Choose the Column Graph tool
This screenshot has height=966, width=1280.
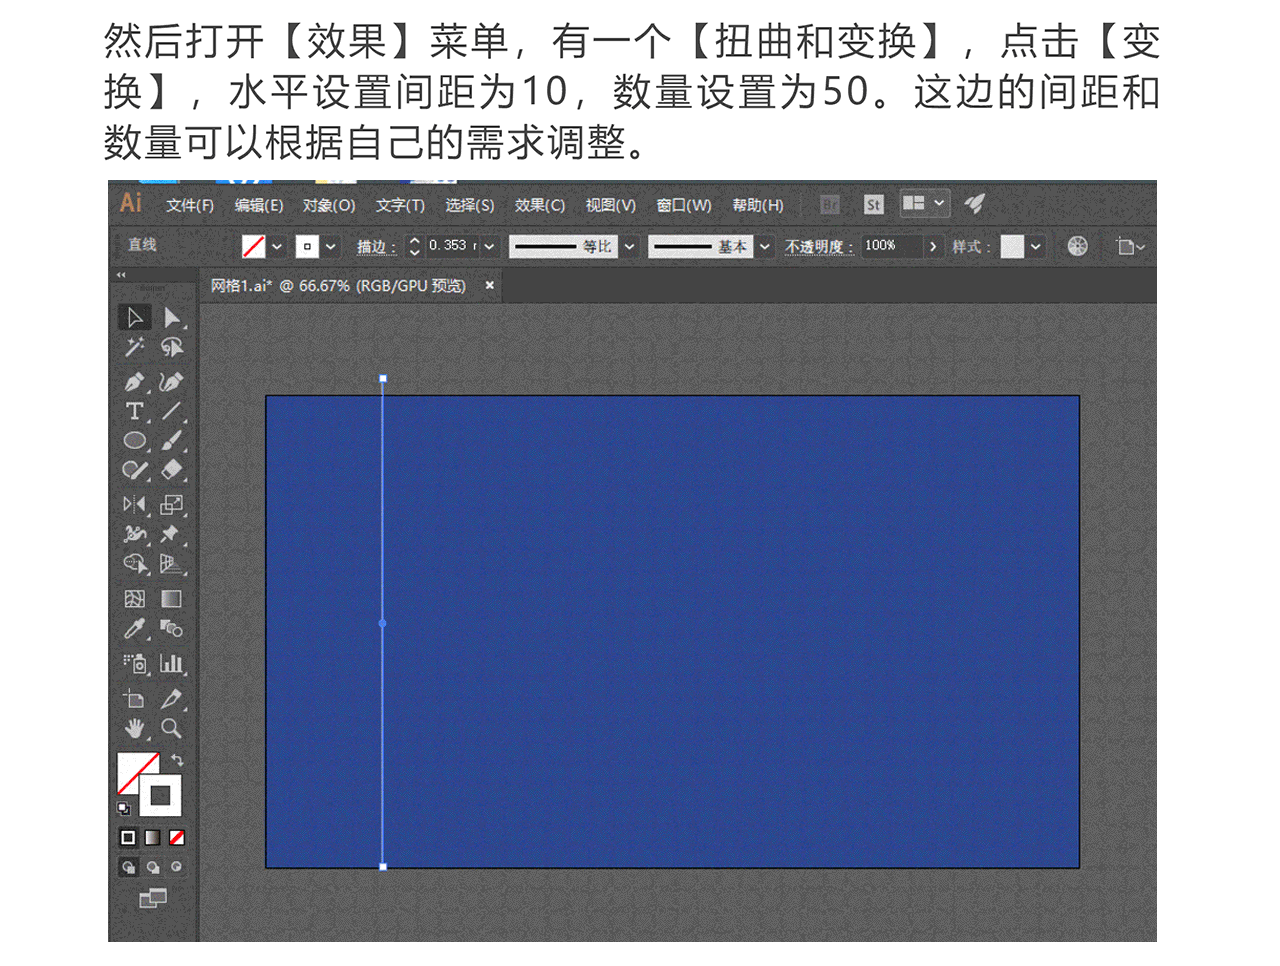tap(172, 664)
